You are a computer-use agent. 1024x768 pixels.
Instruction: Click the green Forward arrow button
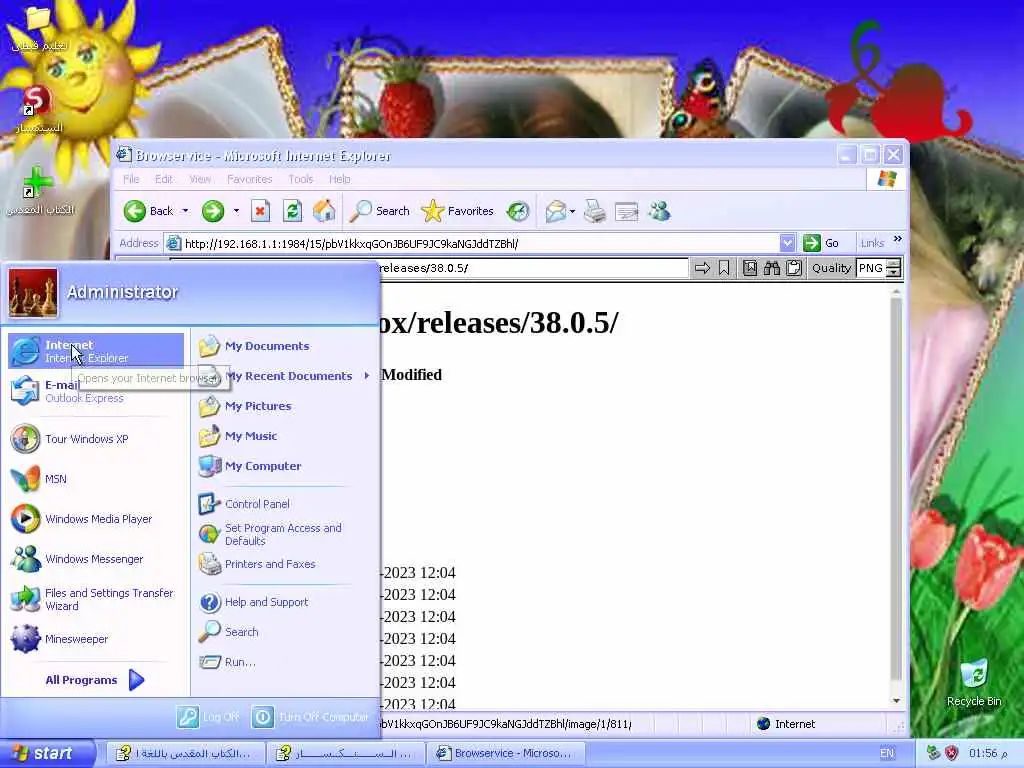(213, 211)
